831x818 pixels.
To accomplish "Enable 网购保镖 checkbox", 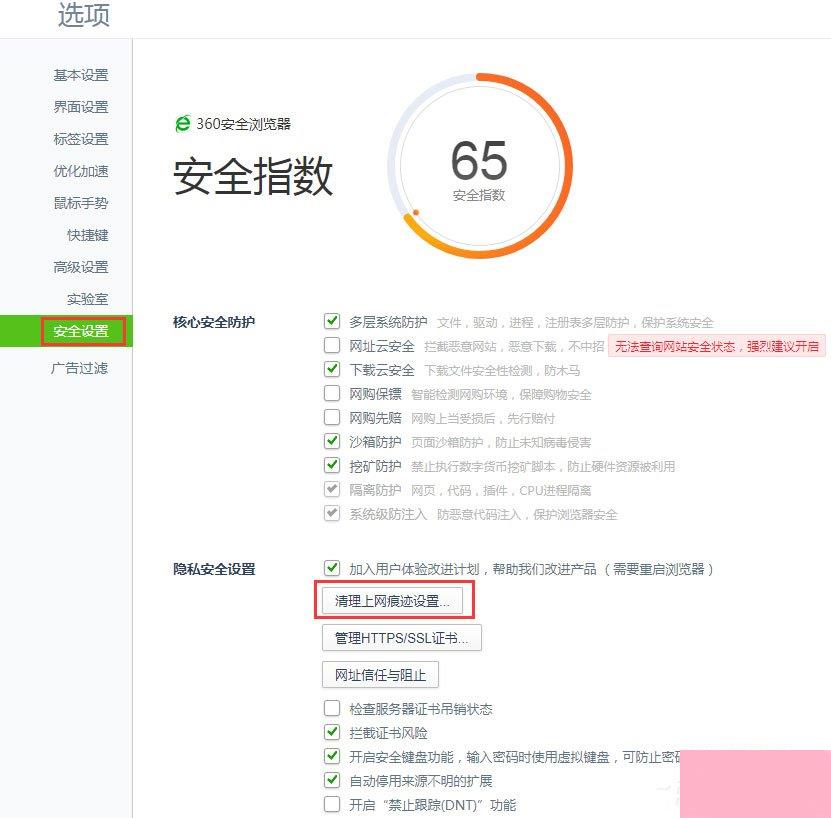I will point(332,393).
